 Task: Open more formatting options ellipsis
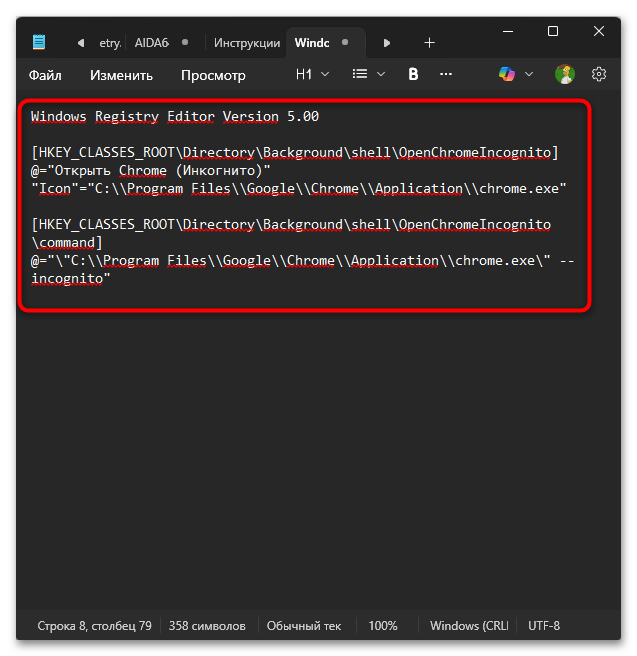pos(446,74)
